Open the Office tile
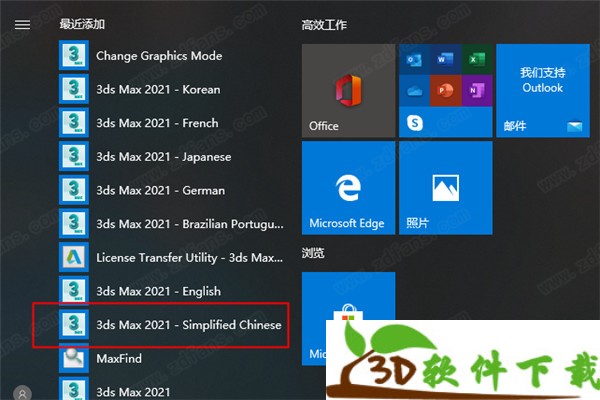600x400 pixels. (x=348, y=90)
